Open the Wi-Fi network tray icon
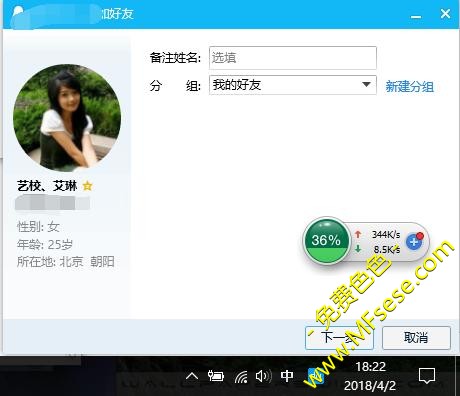This screenshot has height=396, width=460. coord(241,377)
